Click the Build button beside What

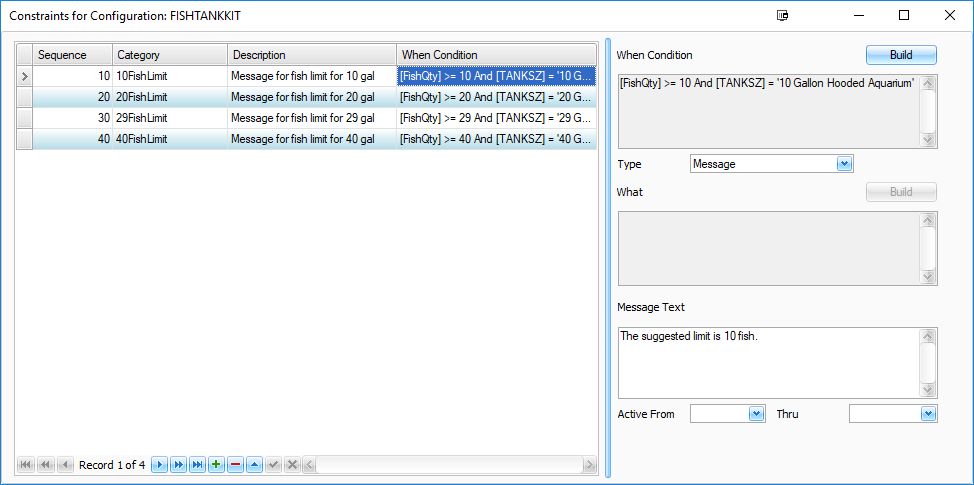click(901, 192)
